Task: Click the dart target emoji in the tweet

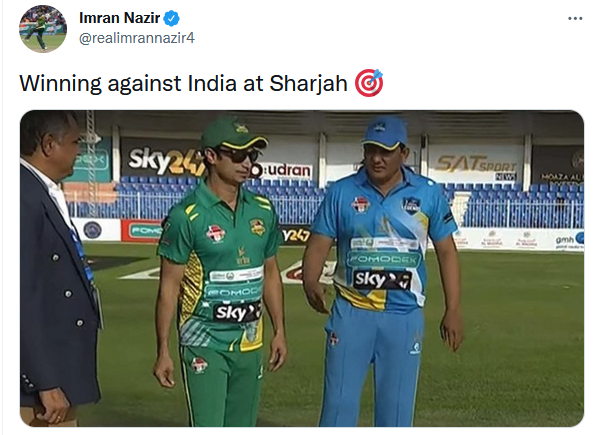Action: pos(369,83)
